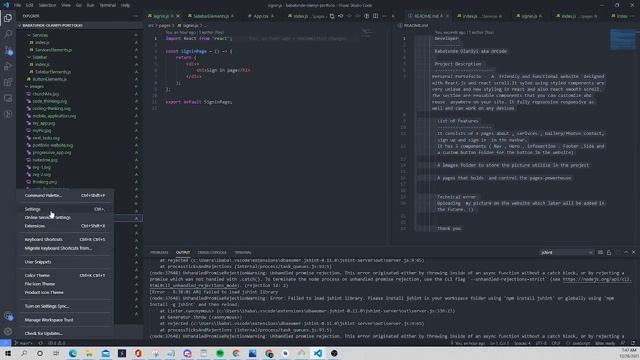Viewport: 640px width, 360px height.
Task: Maximize the panel with the chevron-up icon
Action: click(x=626, y=253)
